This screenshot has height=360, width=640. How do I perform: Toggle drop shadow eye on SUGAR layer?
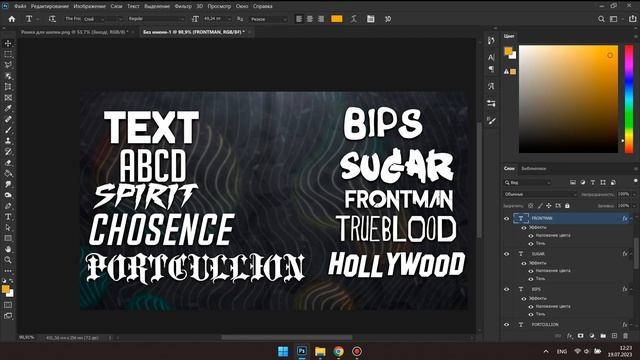coord(531,279)
